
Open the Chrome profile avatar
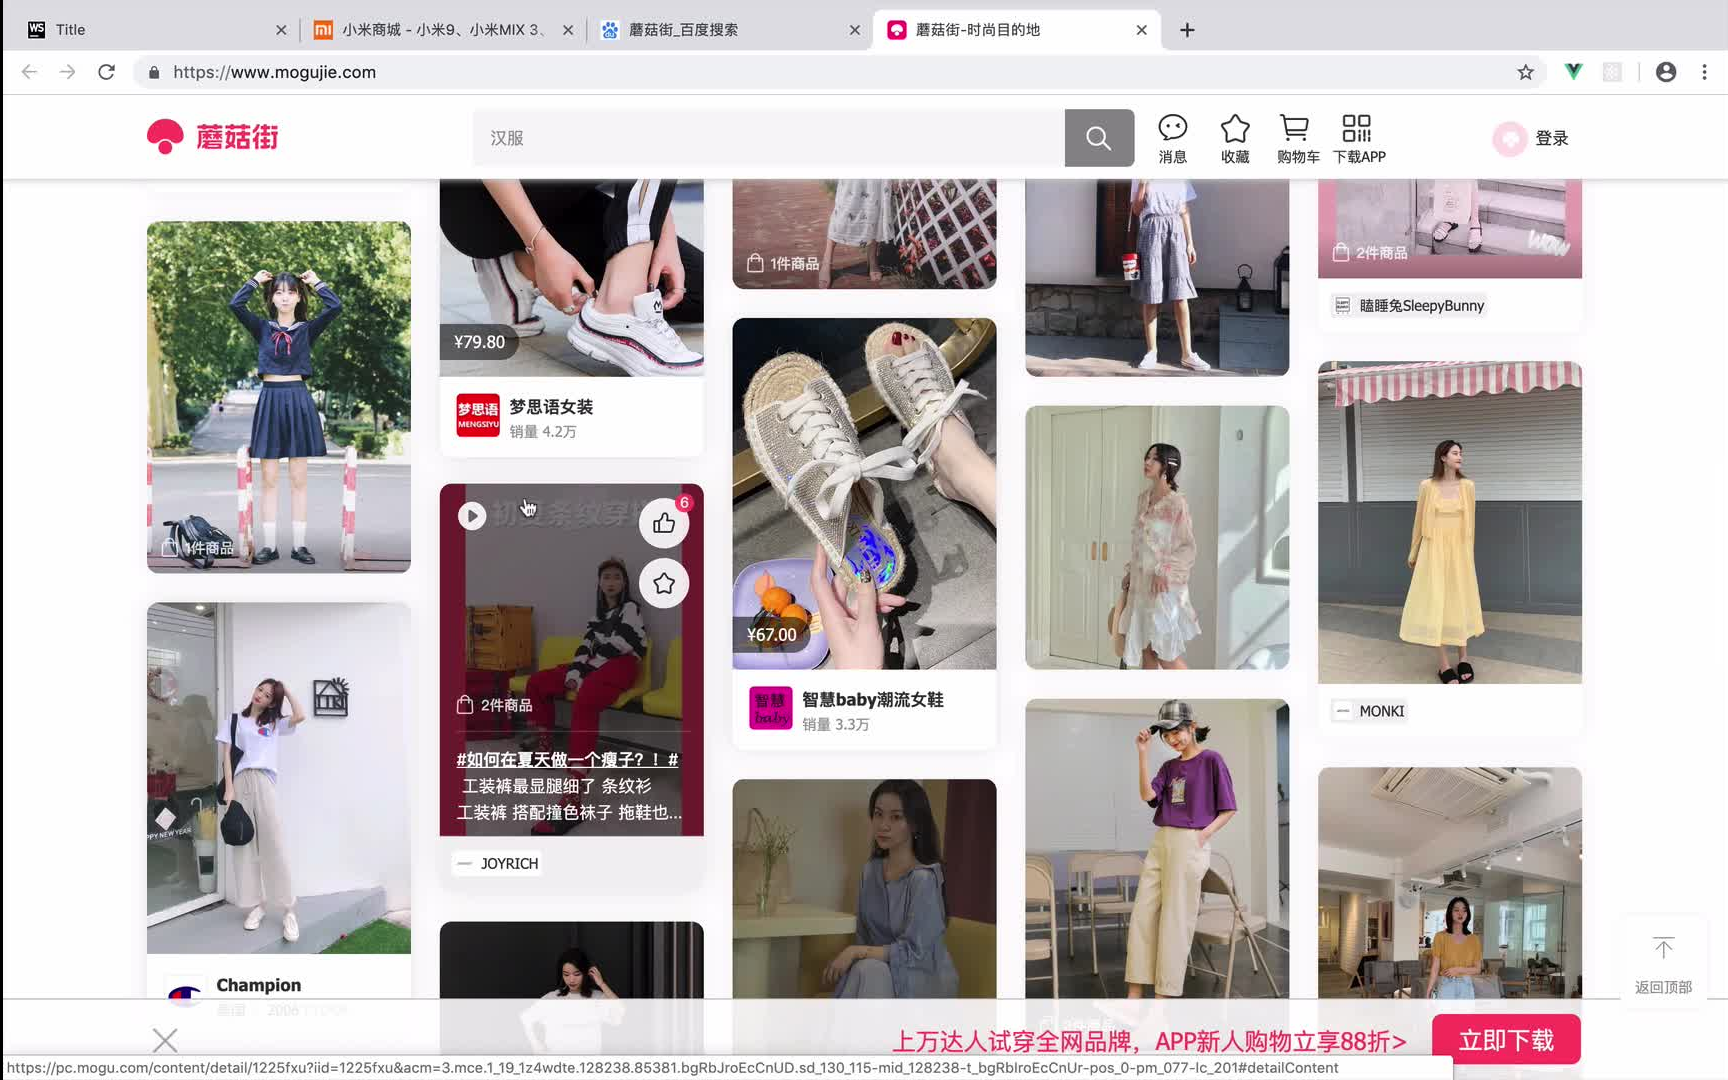click(x=1666, y=72)
